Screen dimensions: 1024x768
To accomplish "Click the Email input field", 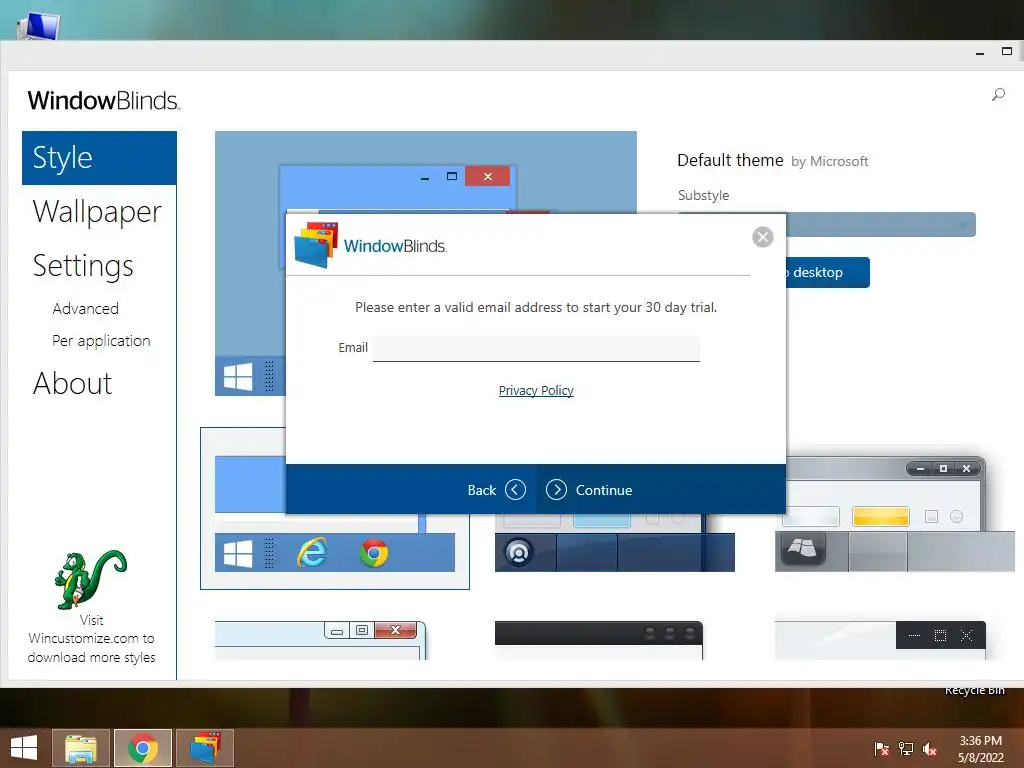I will (x=536, y=348).
